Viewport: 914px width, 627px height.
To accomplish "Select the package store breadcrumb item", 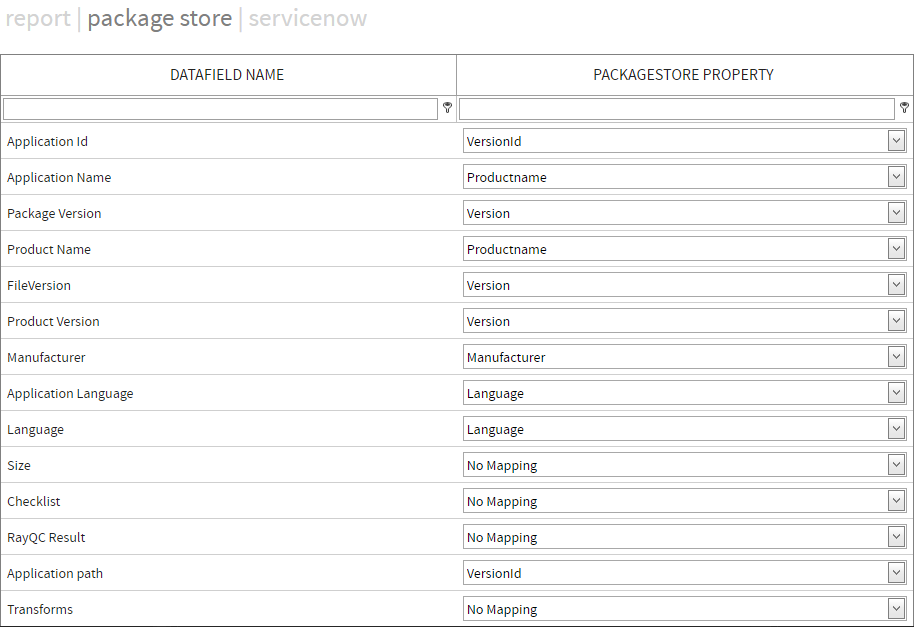I will [x=160, y=18].
